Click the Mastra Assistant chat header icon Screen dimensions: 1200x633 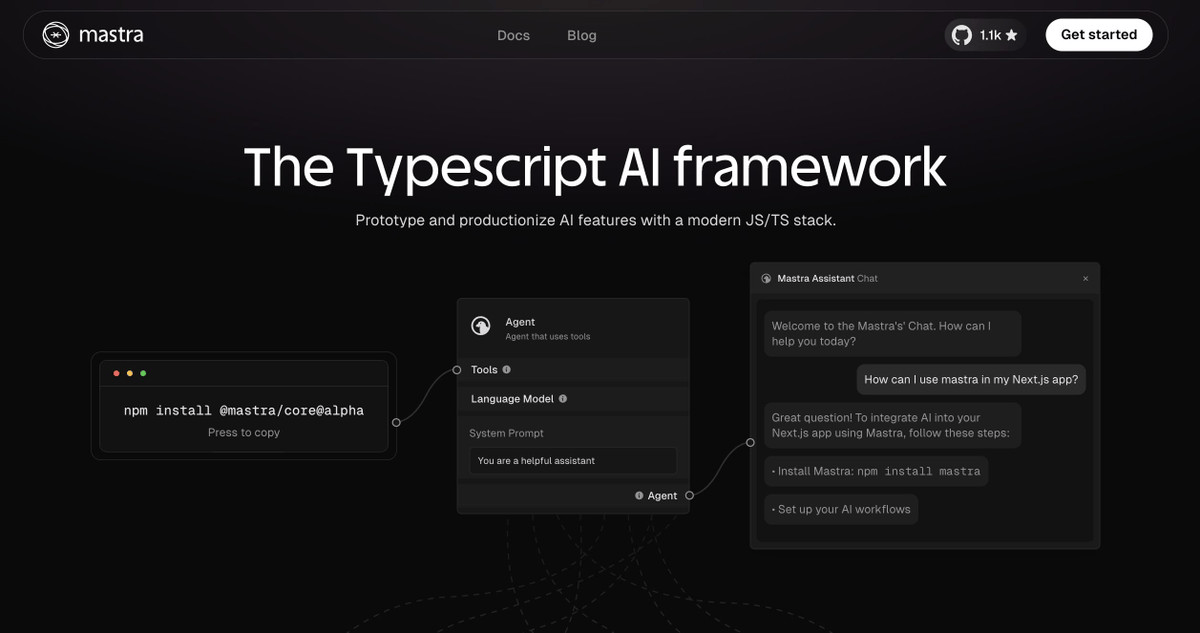[766, 278]
